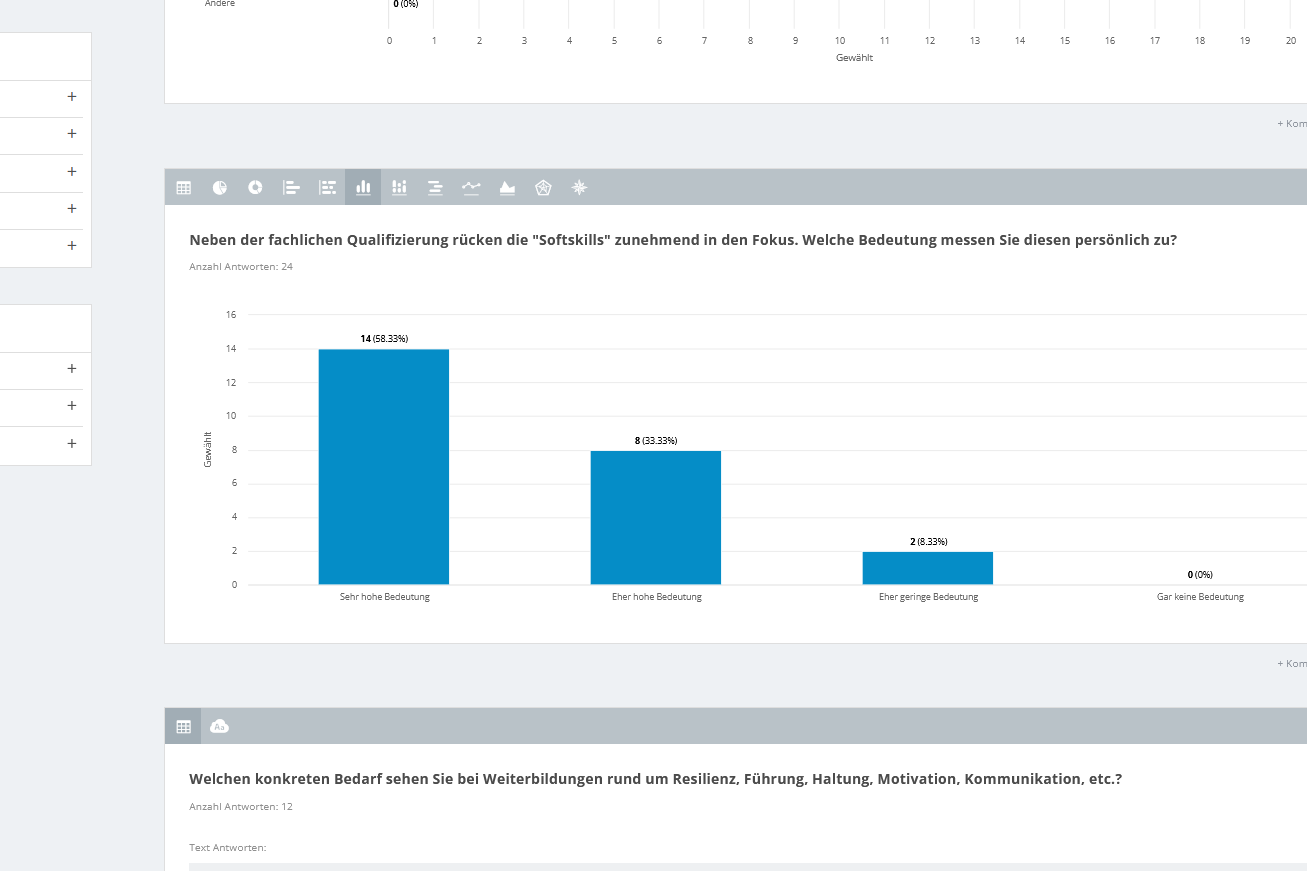Expand topmost plus row in upper sidebar panel
Screen dimensions: 1307x871
click(72, 97)
